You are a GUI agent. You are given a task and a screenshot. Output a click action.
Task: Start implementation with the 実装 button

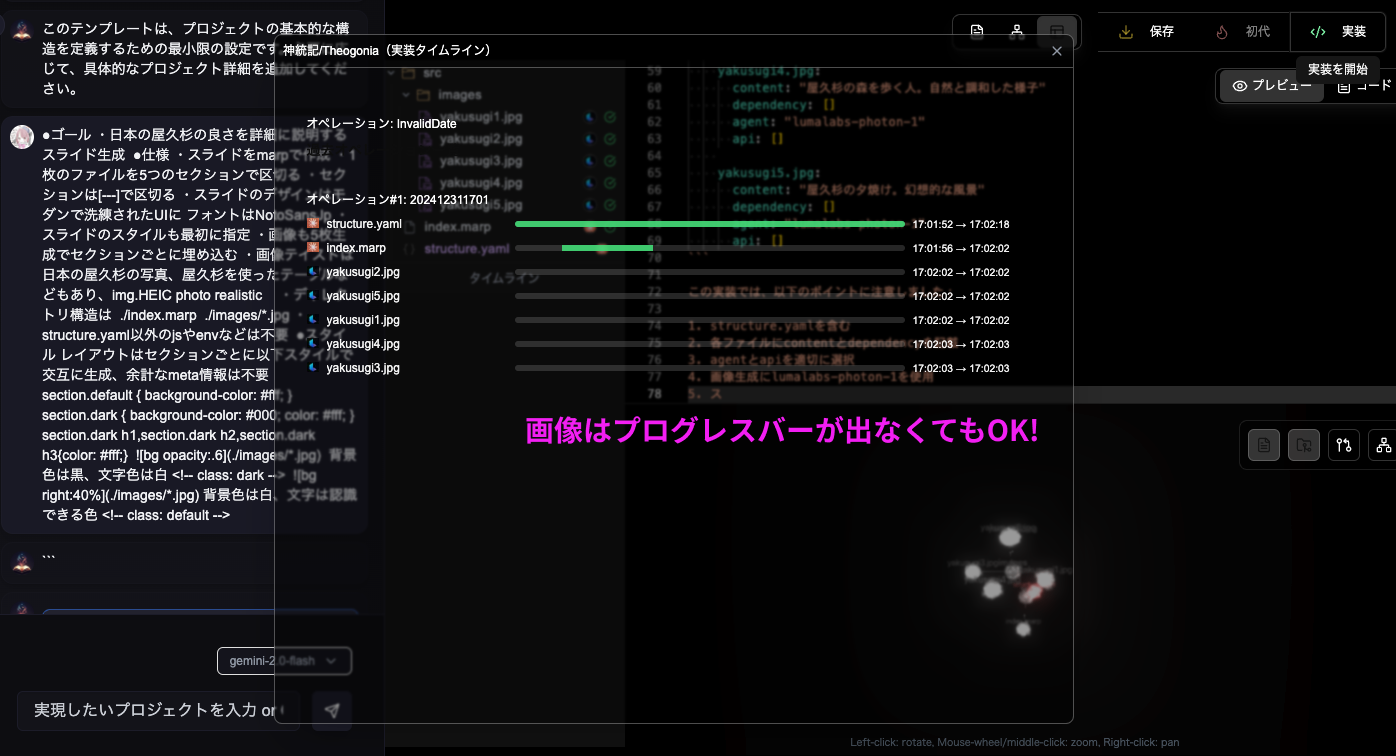coord(1338,32)
